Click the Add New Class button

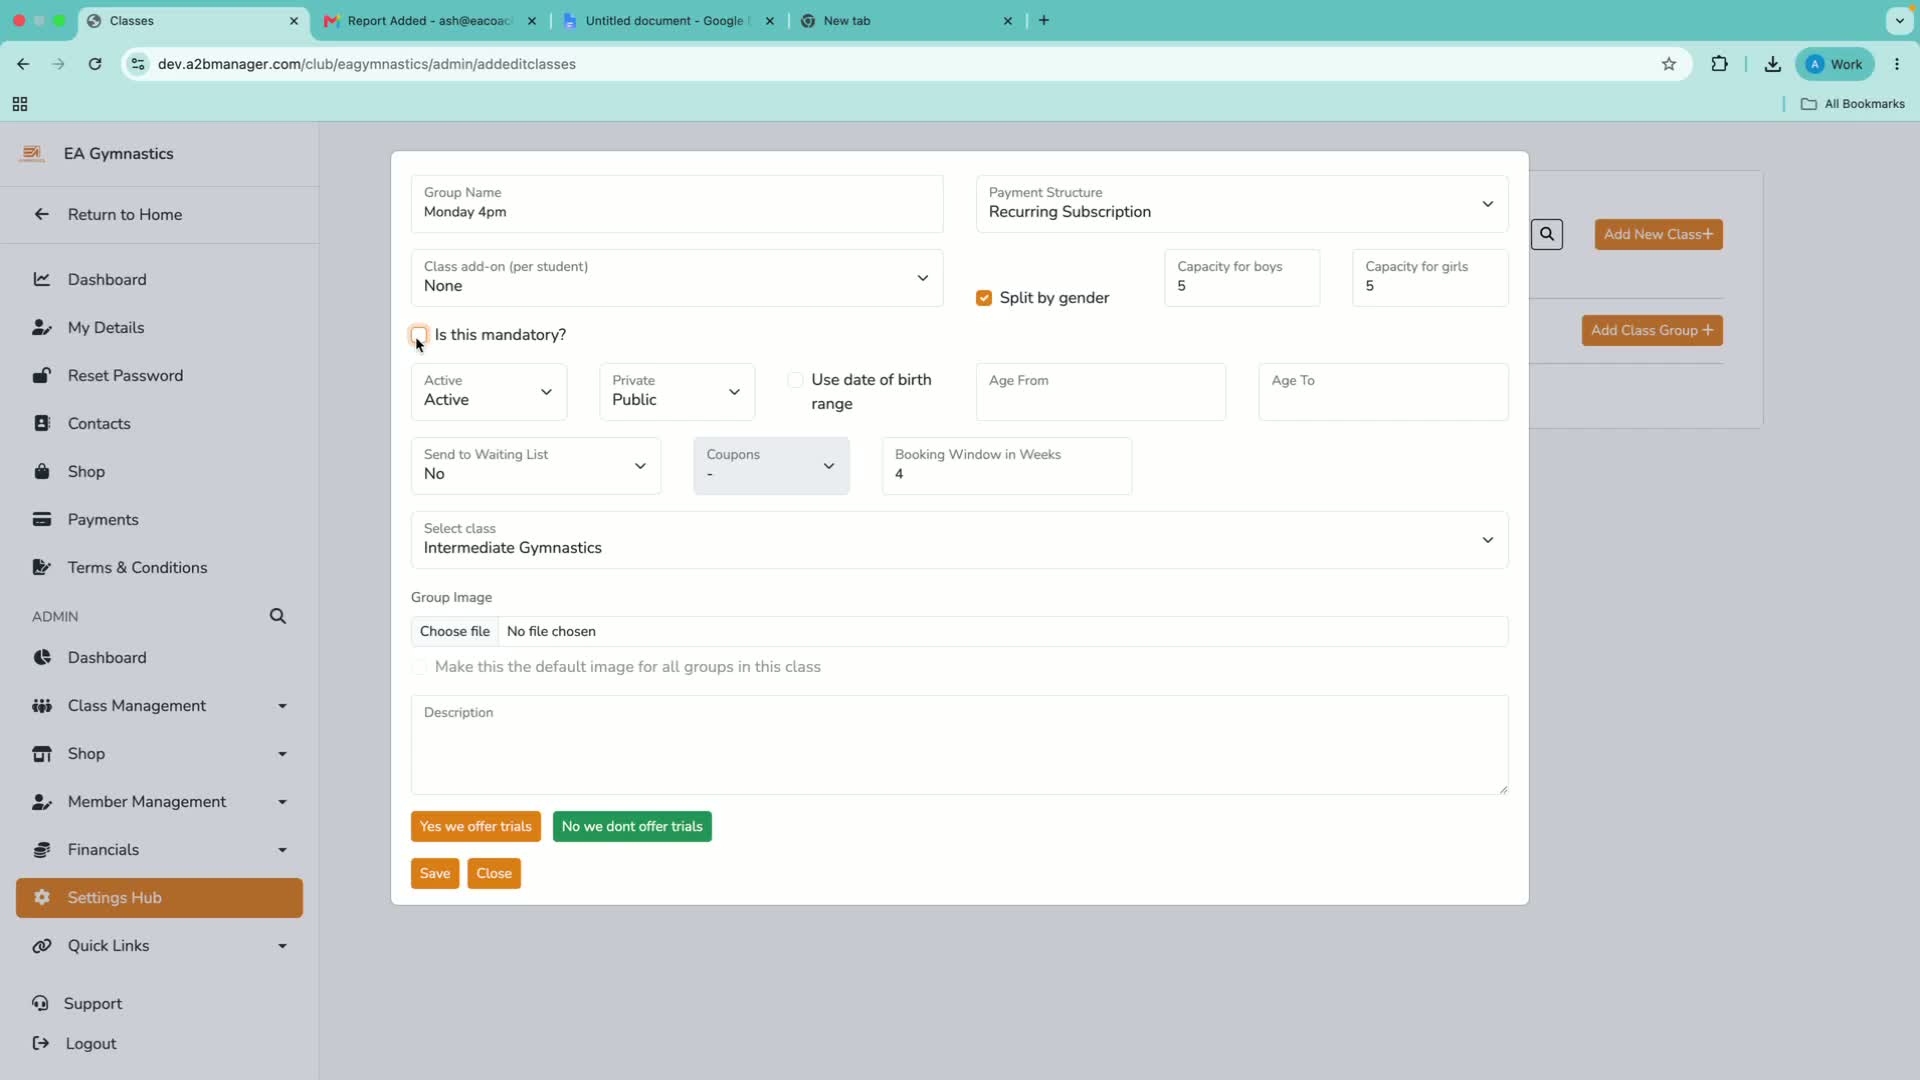(x=1658, y=234)
